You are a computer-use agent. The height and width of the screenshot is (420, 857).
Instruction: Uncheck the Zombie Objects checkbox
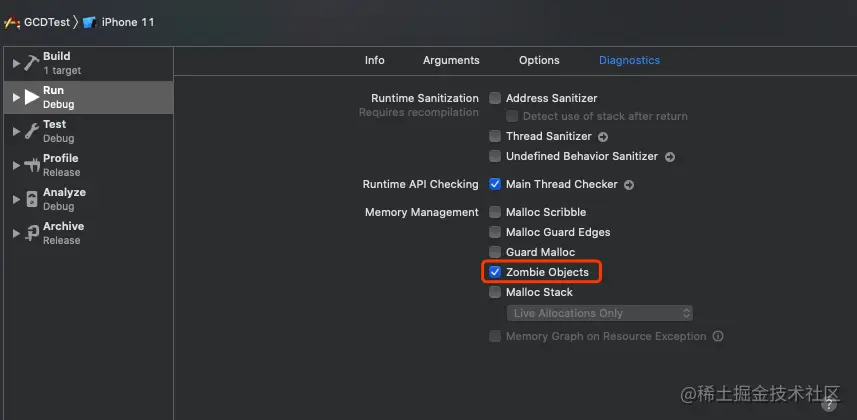tap(495, 272)
